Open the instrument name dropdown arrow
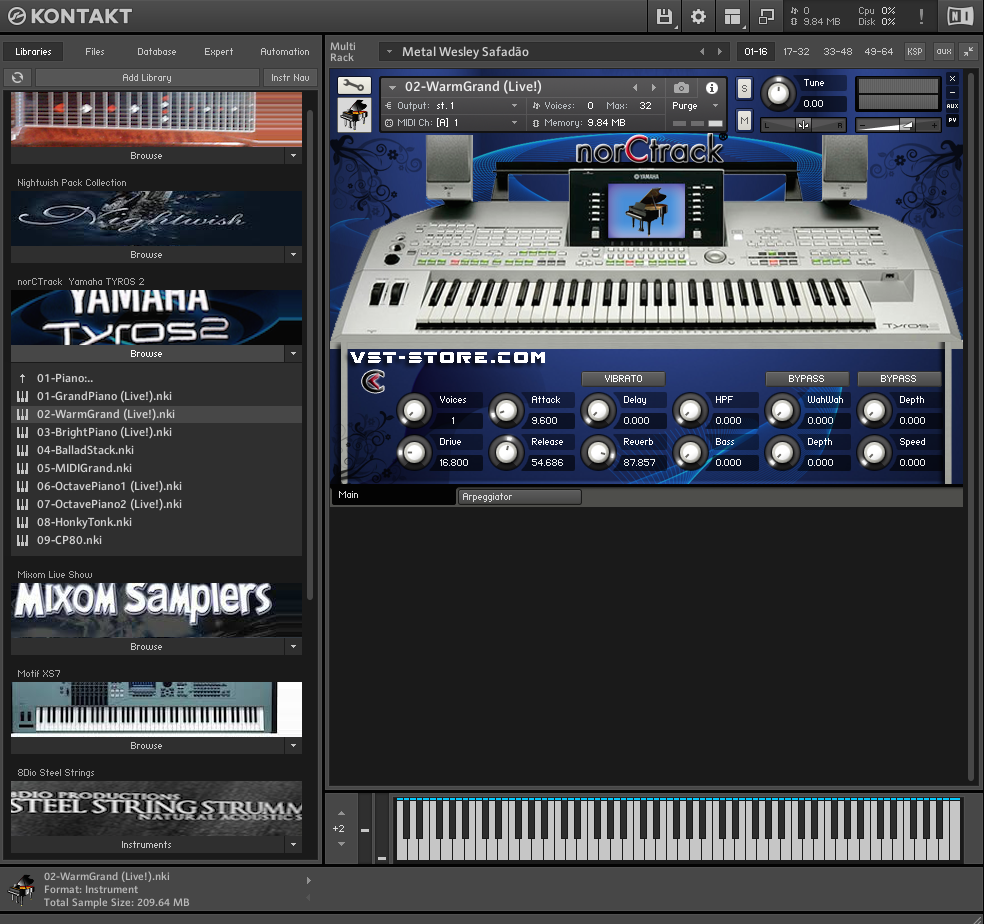Screen dimensions: 984x924 [393, 87]
